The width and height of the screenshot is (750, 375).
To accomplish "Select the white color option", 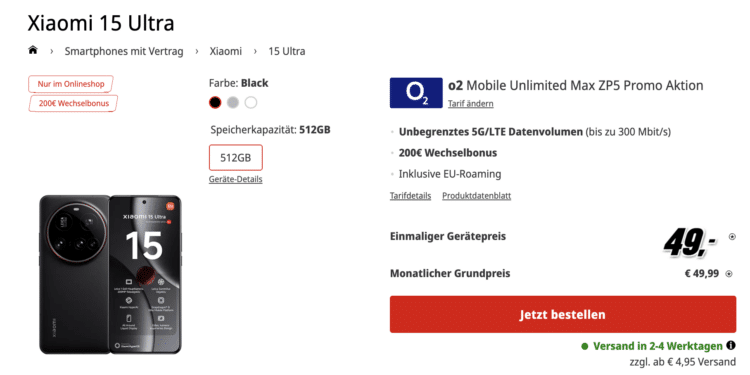I will pyautogui.click(x=251, y=102).
